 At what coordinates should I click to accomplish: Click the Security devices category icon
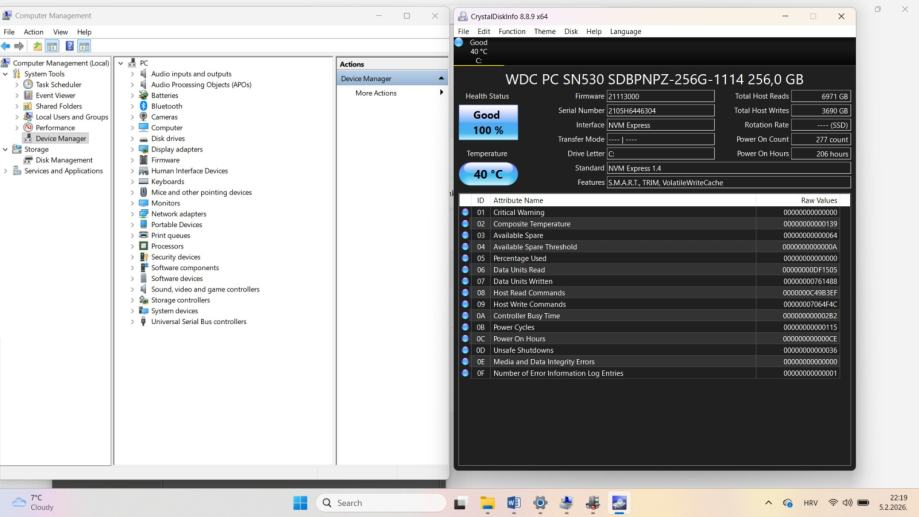pyautogui.click(x=144, y=257)
